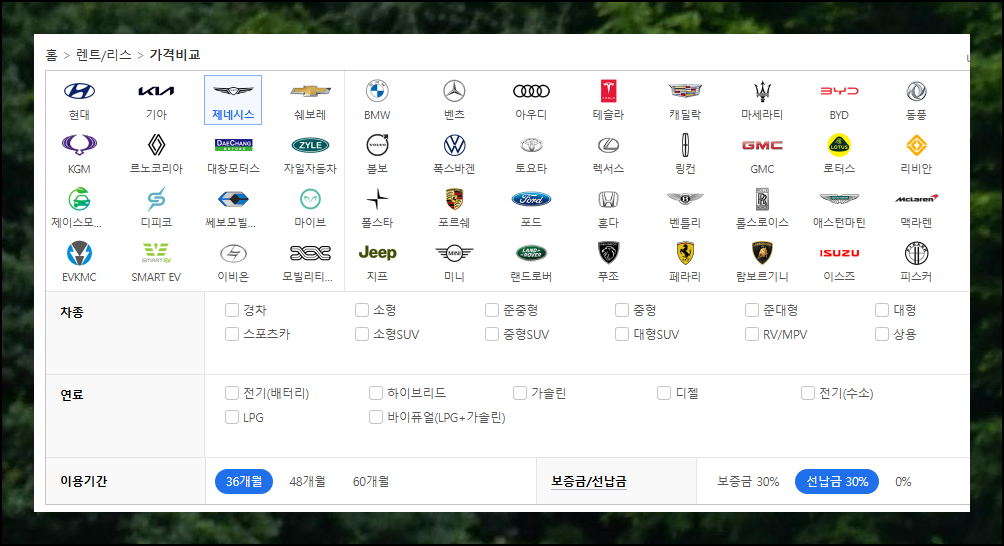Image resolution: width=1004 pixels, height=546 pixels.
Task: Select the Polestar (폴스타) logo
Action: click(377, 199)
